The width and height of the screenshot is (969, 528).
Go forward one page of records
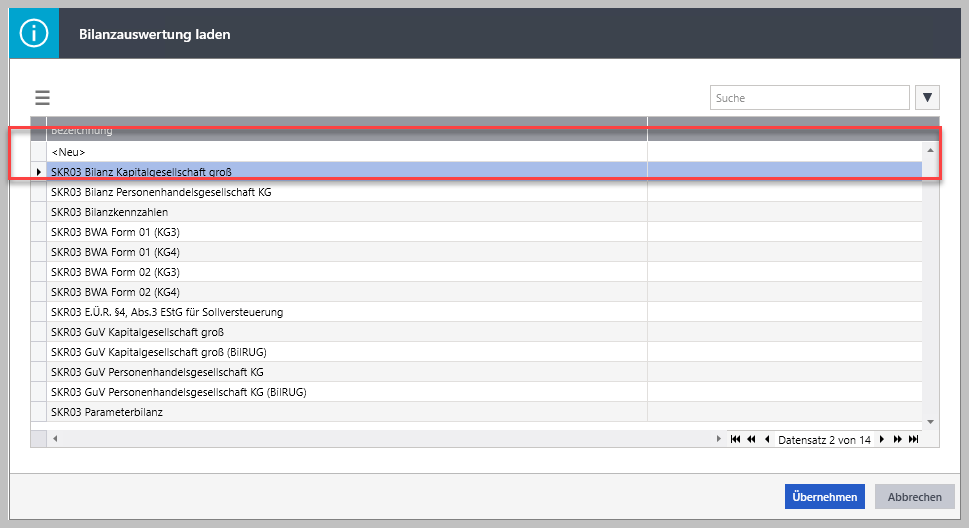[x=897, y=439]
